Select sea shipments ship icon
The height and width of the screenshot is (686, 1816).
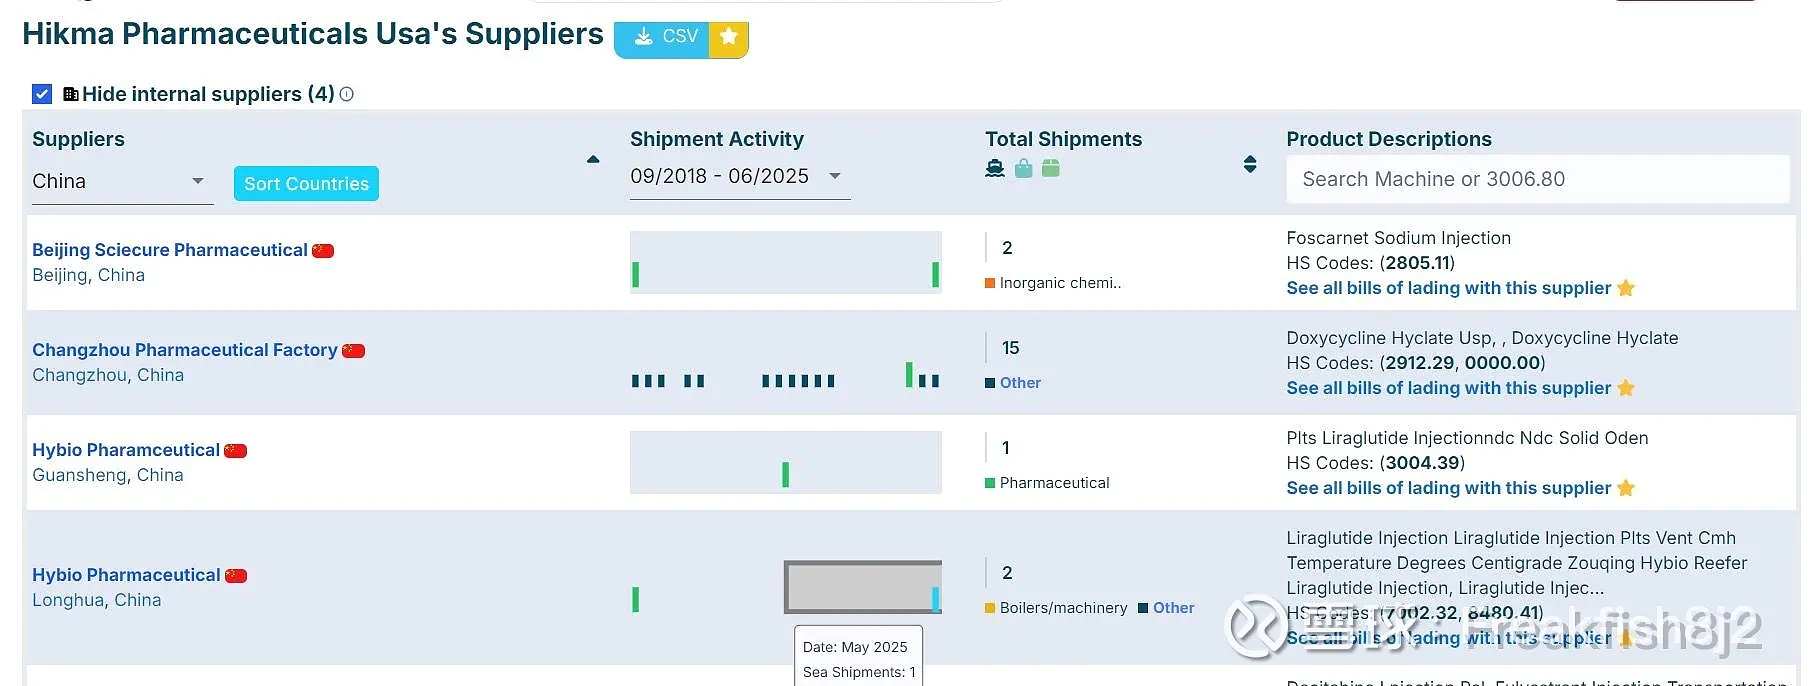tap(995, 168)
